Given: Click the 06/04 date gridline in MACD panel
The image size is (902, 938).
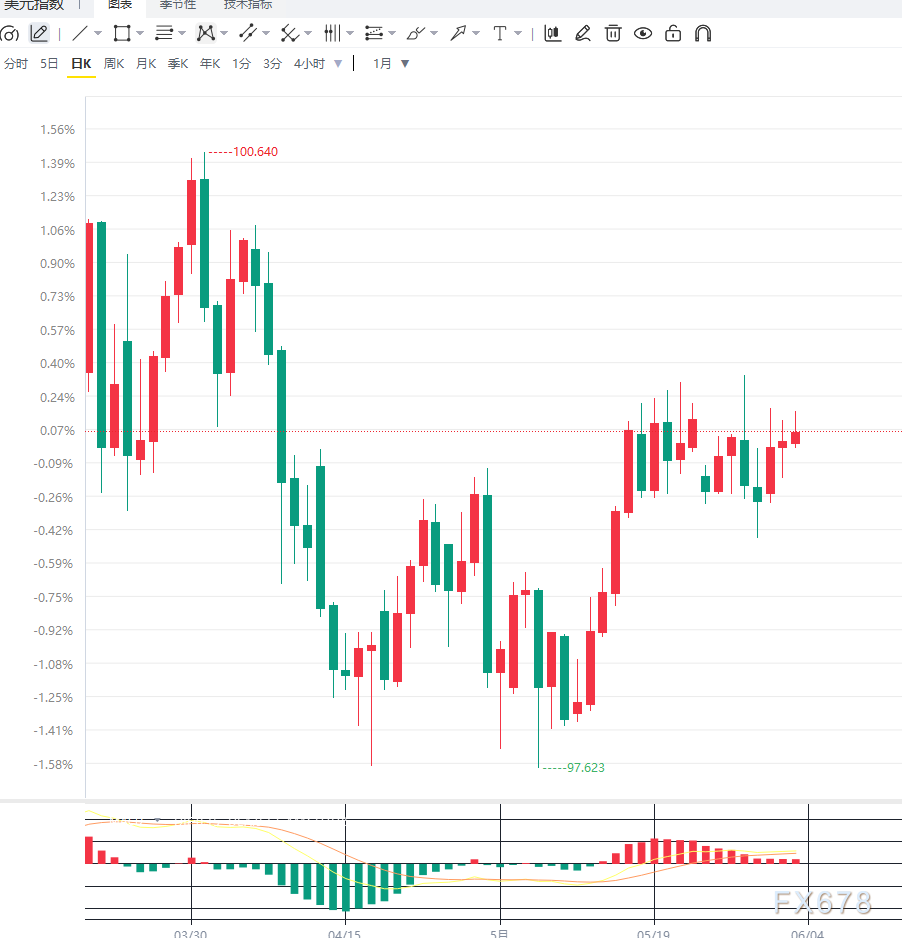Looking at the screenshot, I should coord(808,863).
